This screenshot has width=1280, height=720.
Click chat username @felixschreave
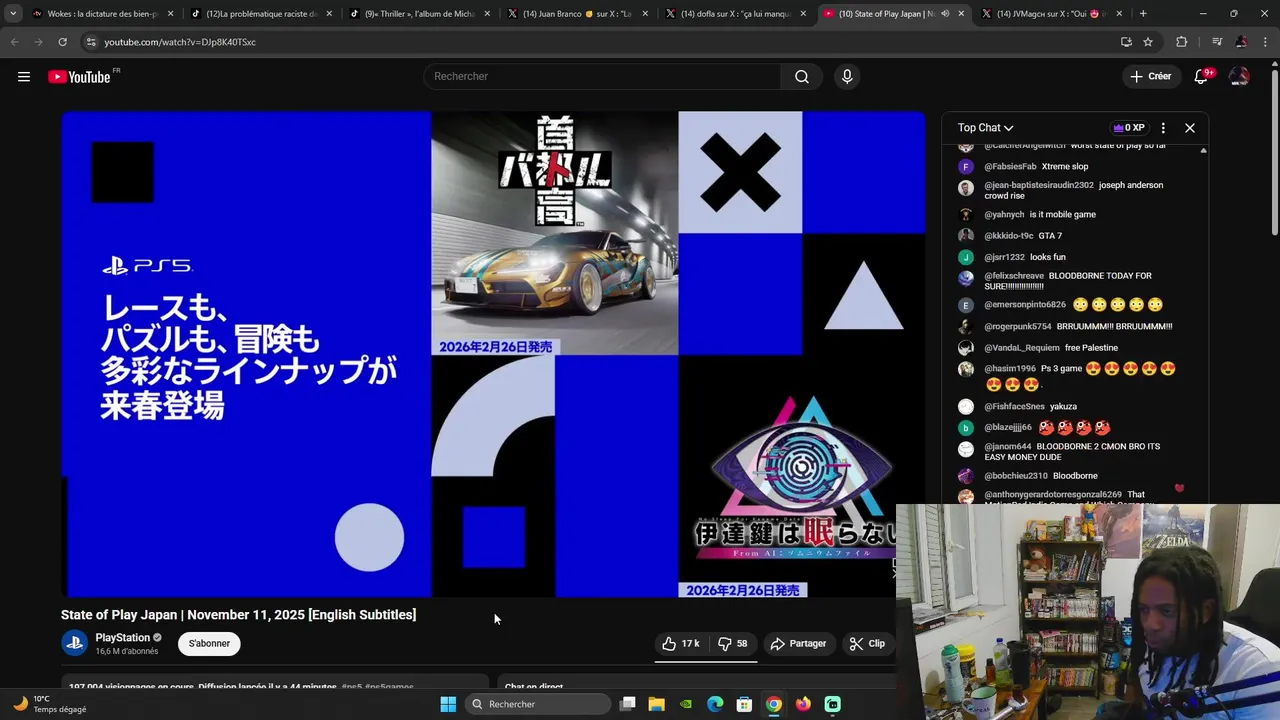tap(1013, 276)
